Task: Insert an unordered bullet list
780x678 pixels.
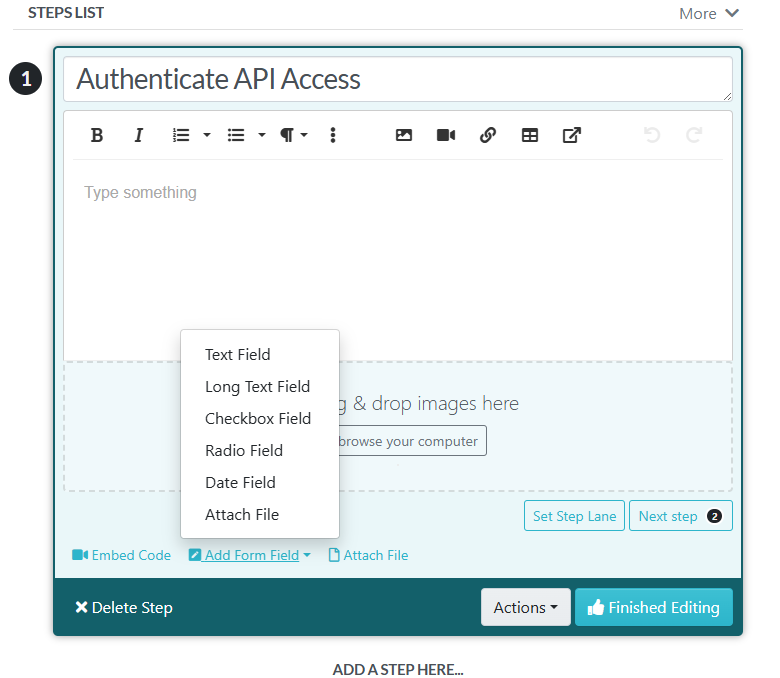Action: 236,135
